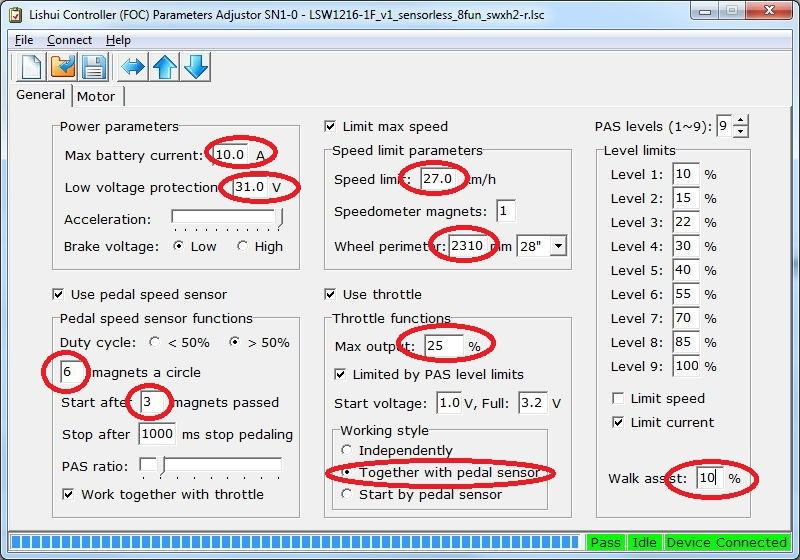The height and width of the screenshot is (560, 800).
Task: Click the throttle Max output field
Action: pyautogui.click(x=444, y=346)
